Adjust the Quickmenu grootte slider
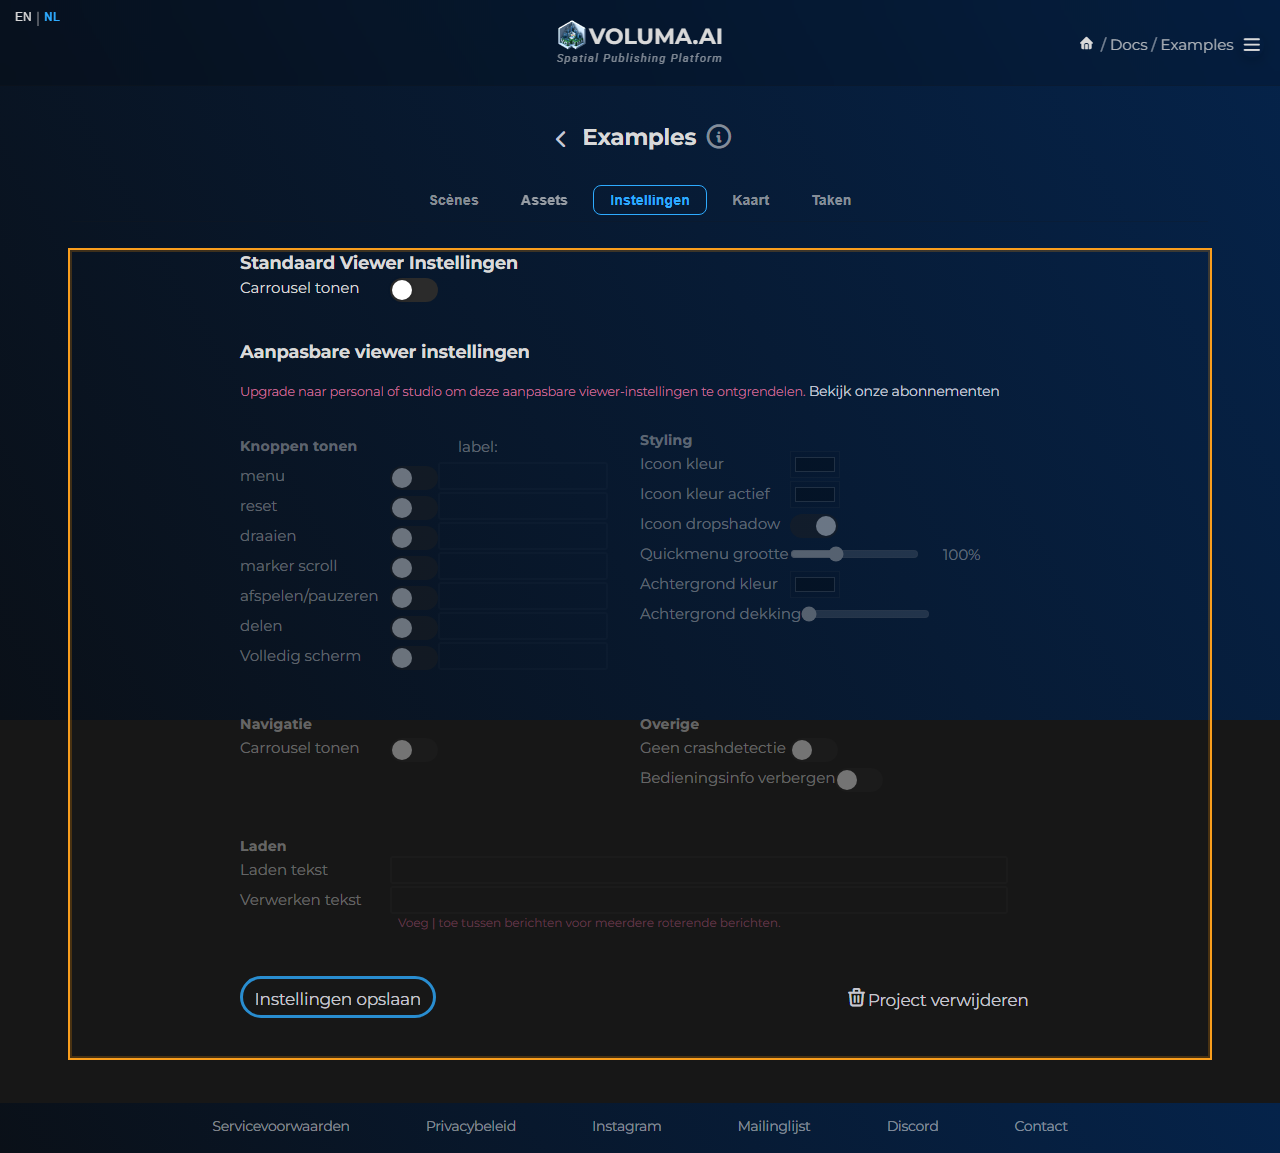This screenshot has width=1280, height=1153. (x=838, y=553)
